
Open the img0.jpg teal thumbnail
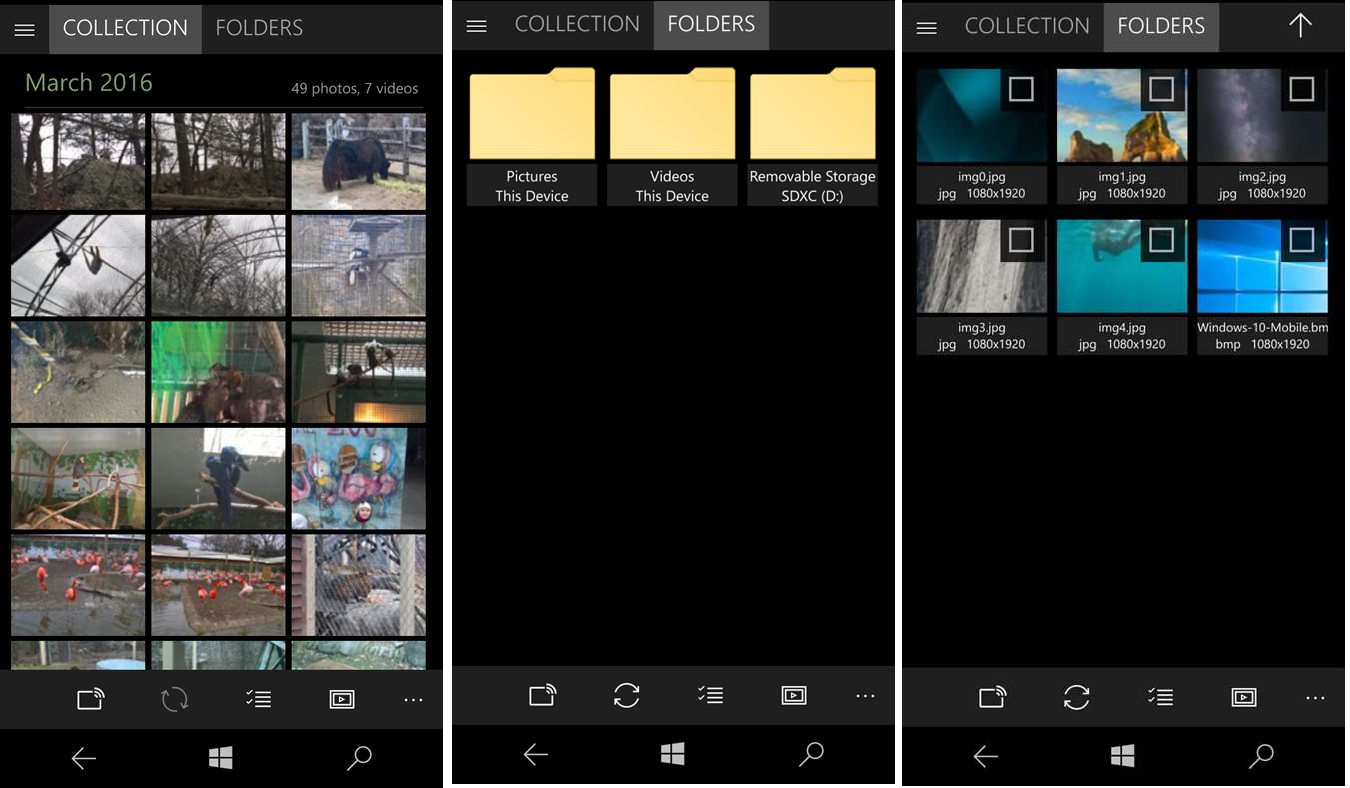982,116
